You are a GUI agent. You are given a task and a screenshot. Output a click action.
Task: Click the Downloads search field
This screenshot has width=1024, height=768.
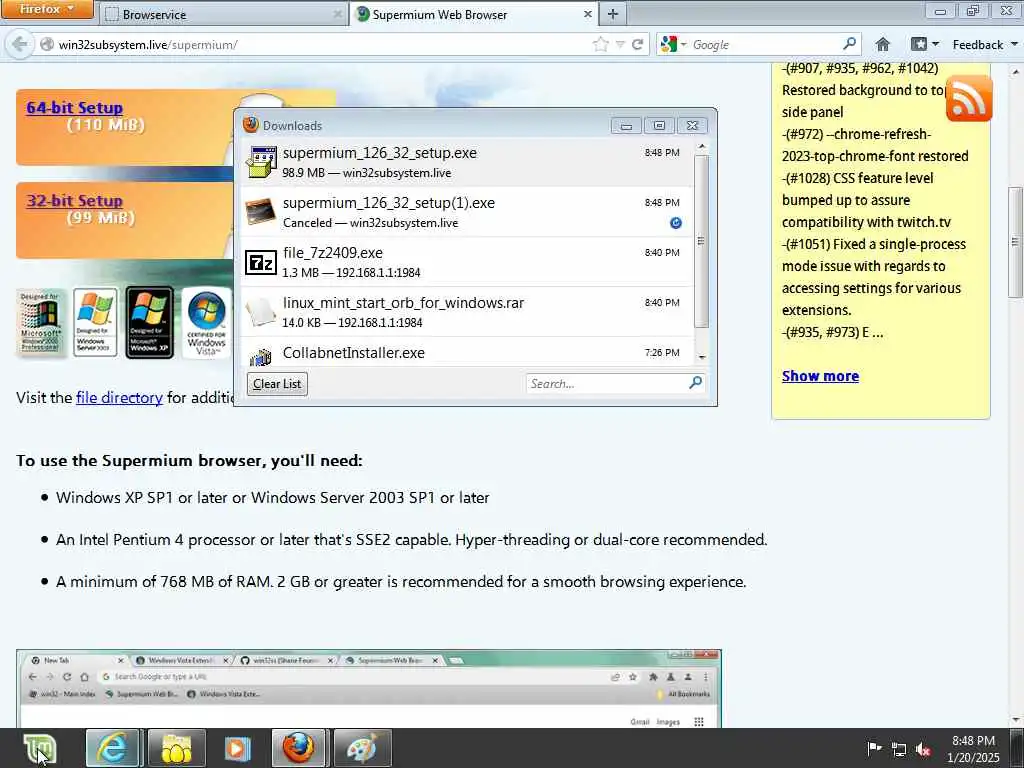pos(606,383)
